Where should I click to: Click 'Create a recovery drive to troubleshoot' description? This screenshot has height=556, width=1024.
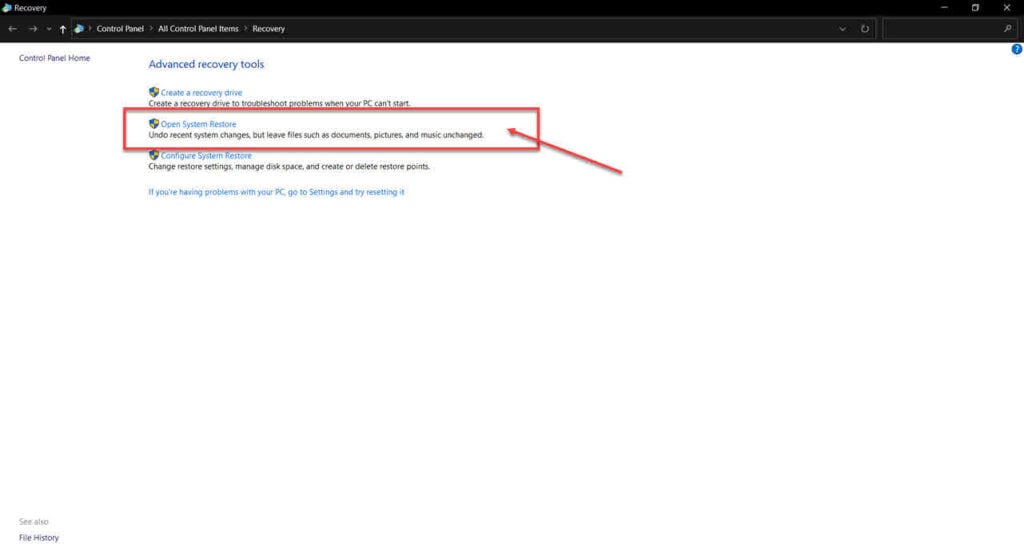pos(280,103)
